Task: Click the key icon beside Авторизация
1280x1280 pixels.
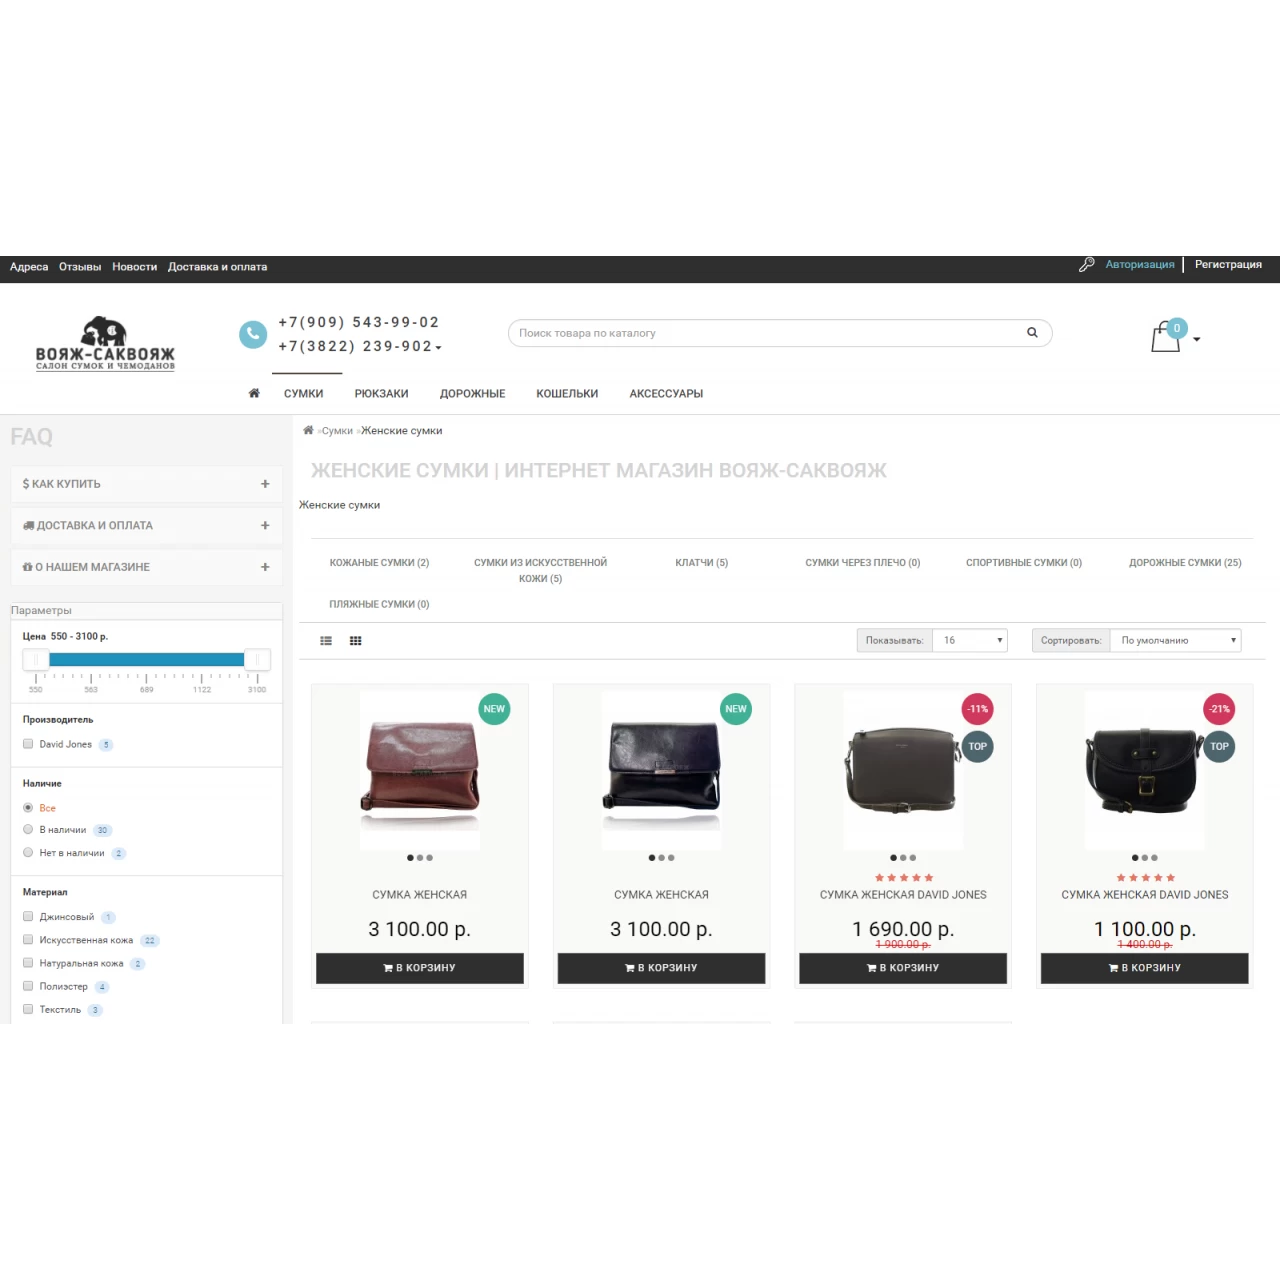Action: pyautogui.click(x=1087, y=265)
